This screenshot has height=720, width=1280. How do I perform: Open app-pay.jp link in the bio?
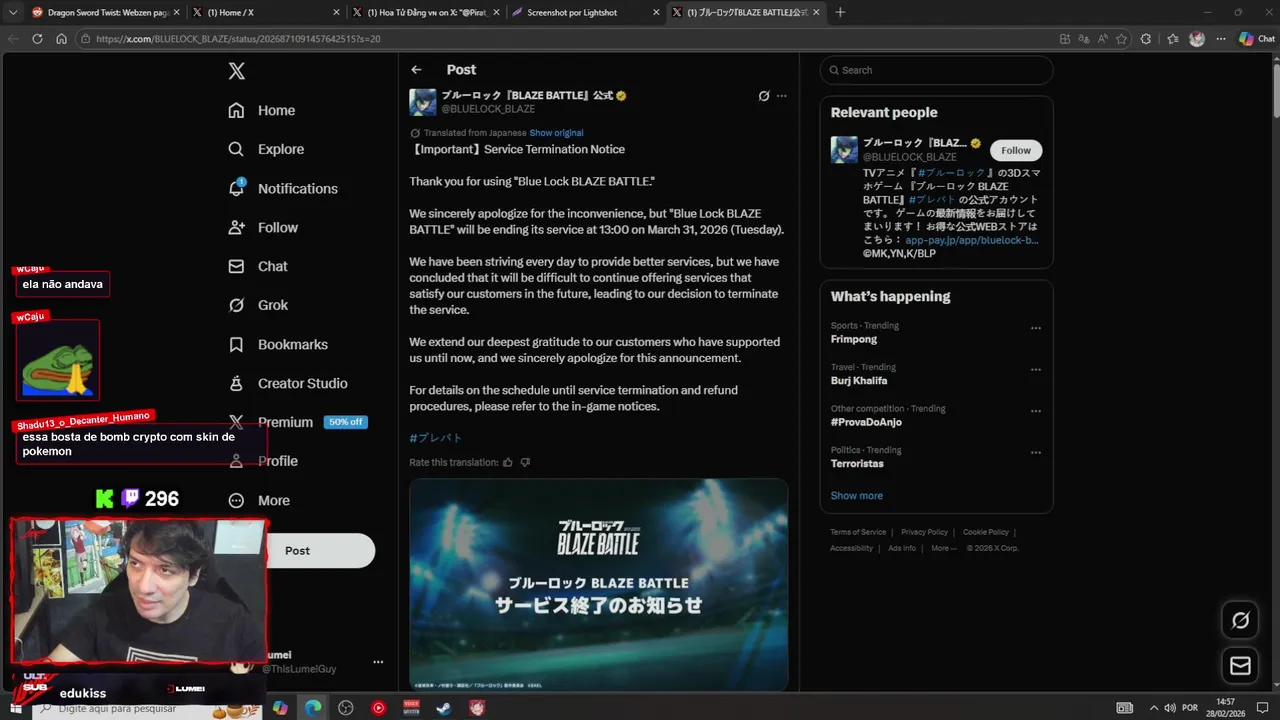coord(972,240)
